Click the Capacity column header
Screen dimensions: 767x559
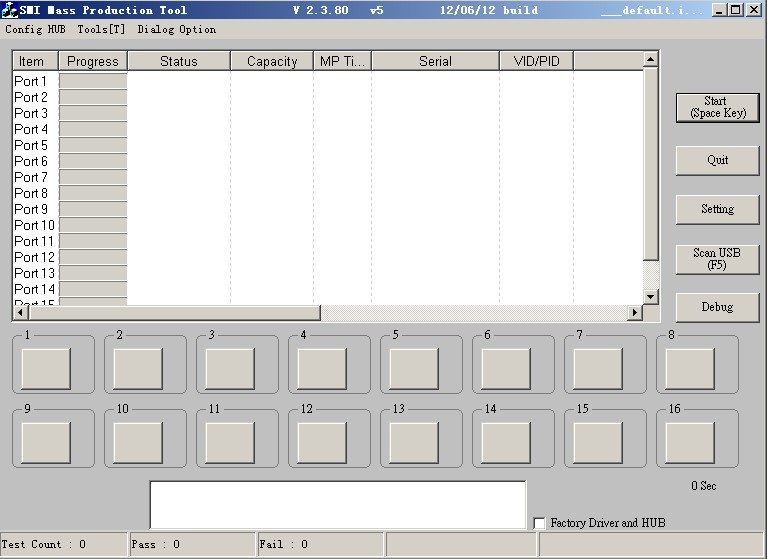(x=272, y=61)
